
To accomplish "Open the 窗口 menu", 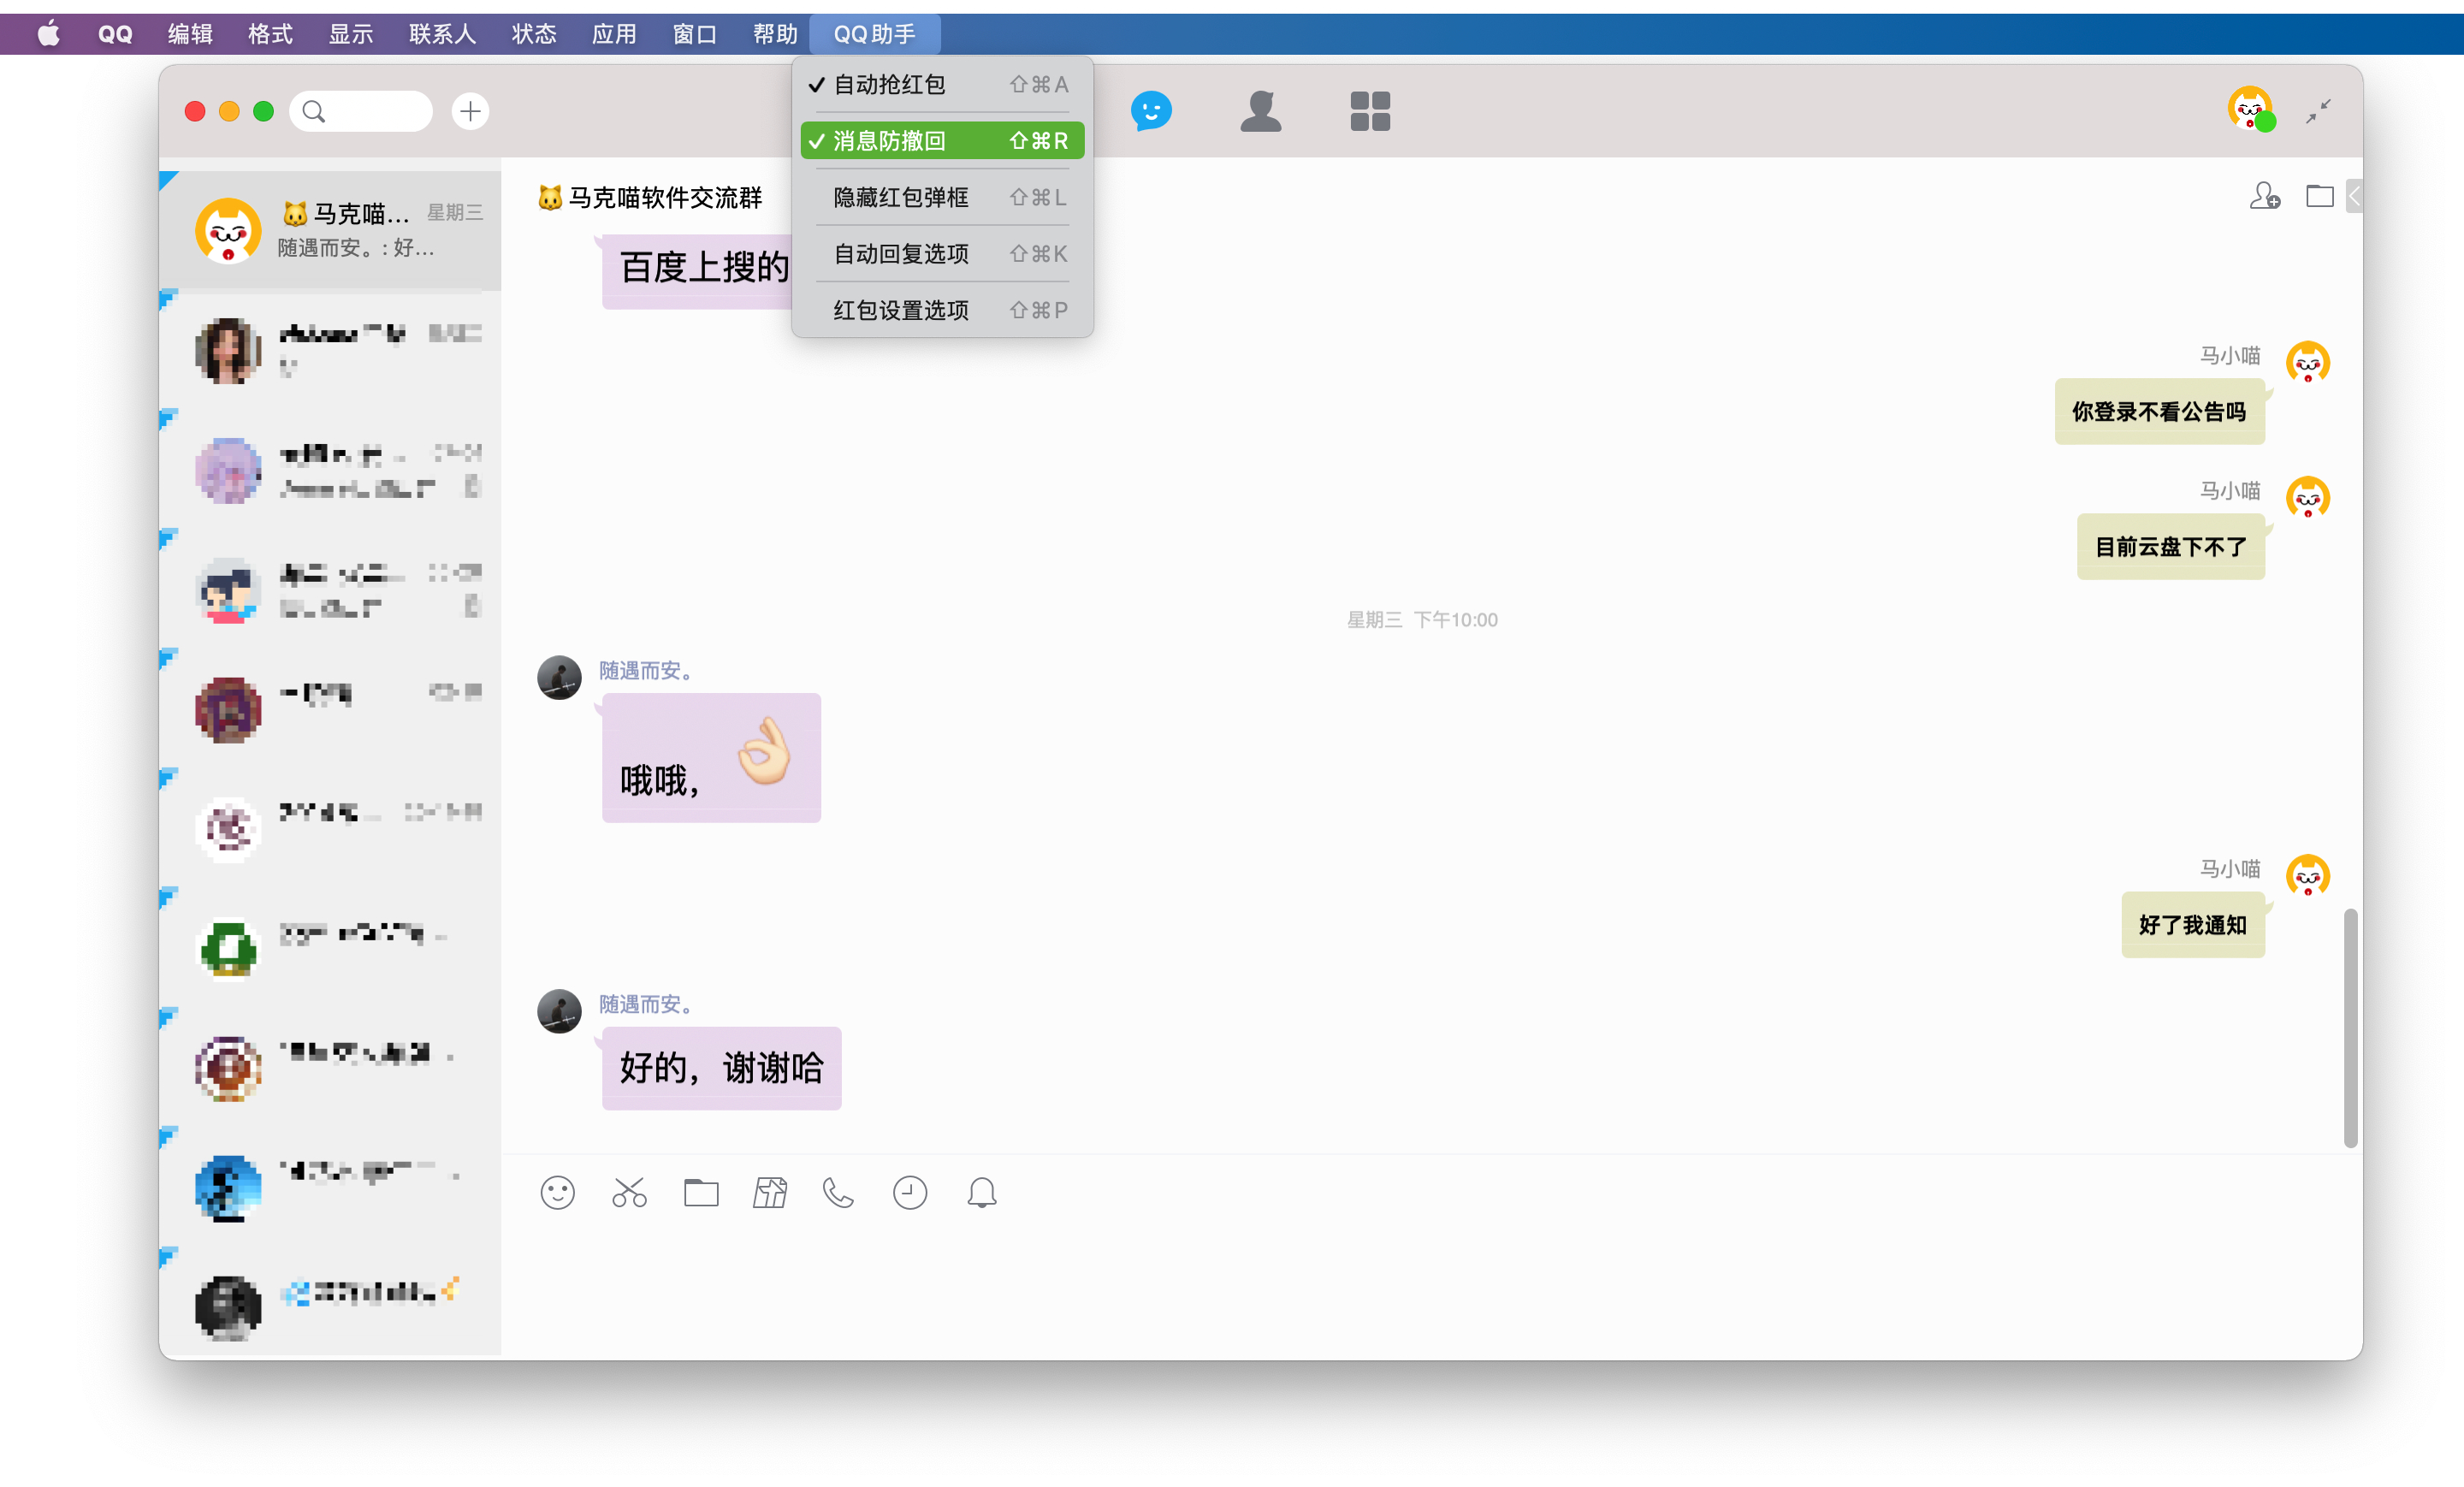I will 695,34.
